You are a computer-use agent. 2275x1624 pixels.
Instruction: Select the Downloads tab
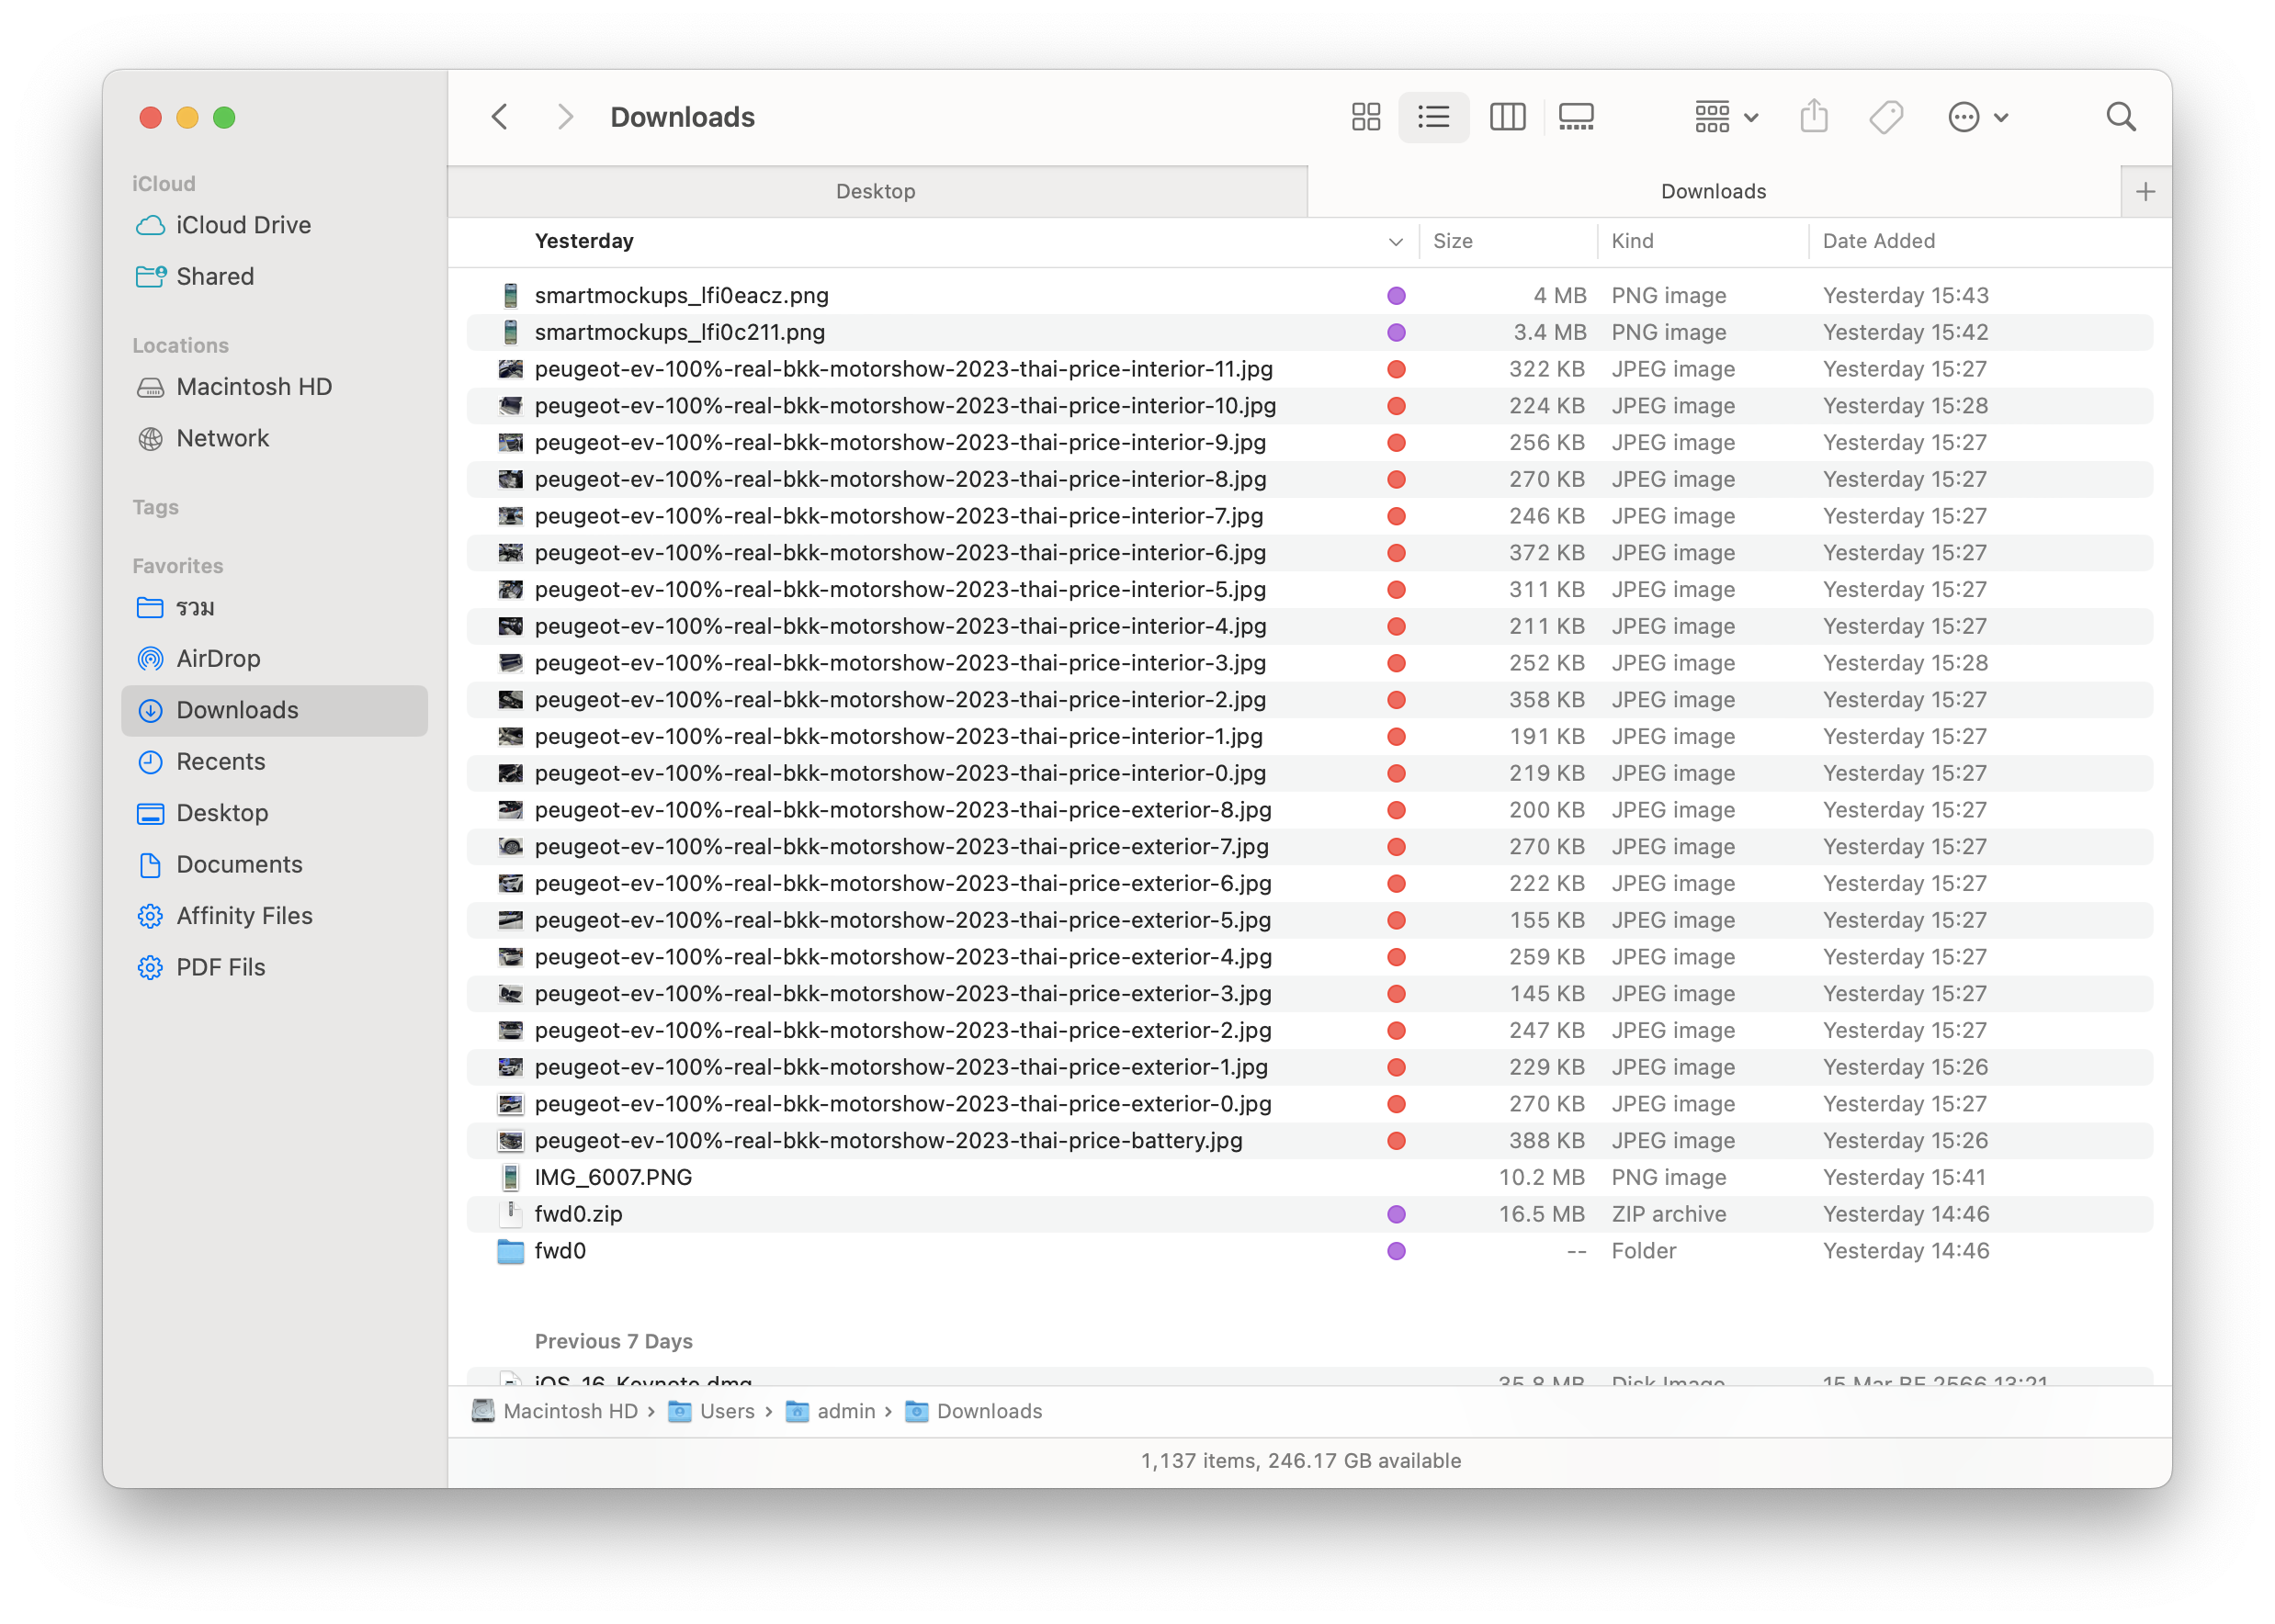pos(1712,191)
